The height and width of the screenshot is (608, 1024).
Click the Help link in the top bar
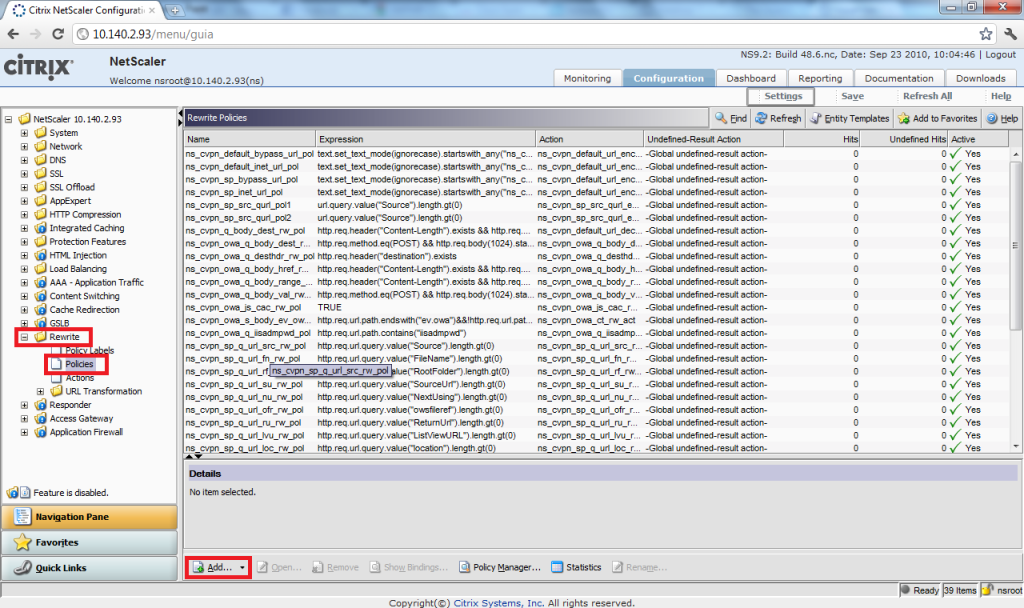[1000, 96]
